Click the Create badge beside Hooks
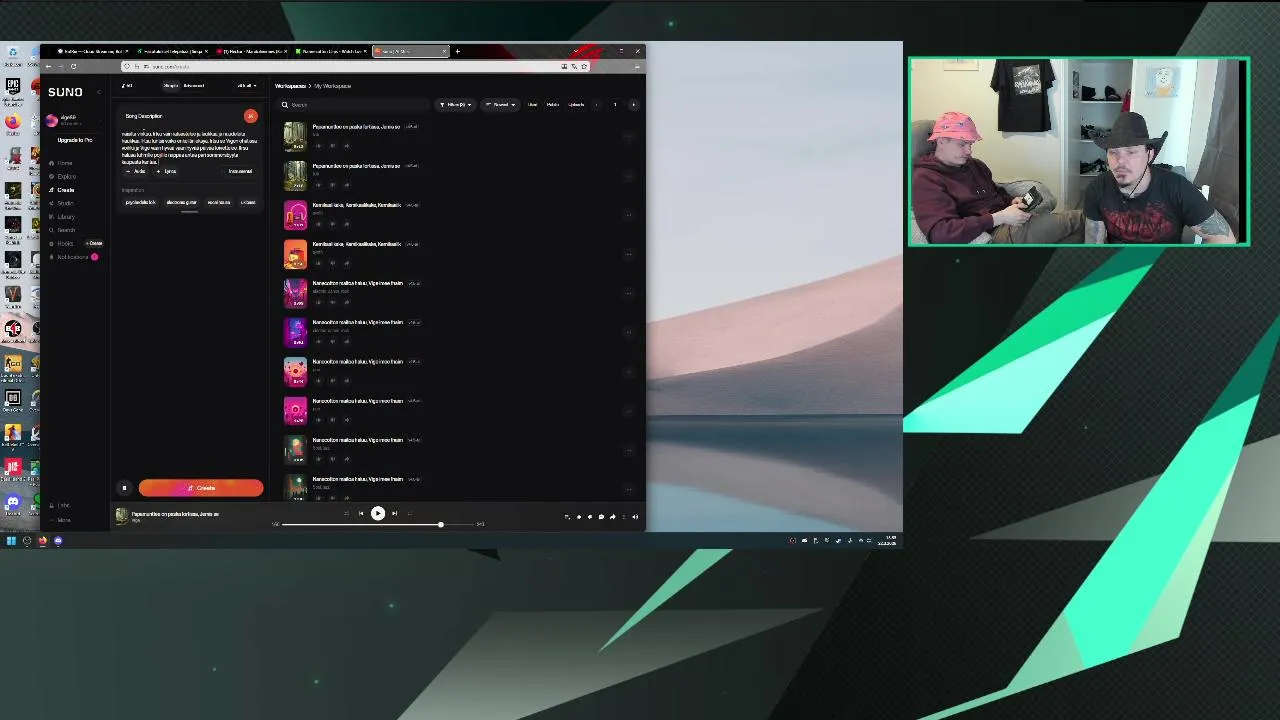Image resolution: width=1280 pixels, height=720 pixels. pyautogui.click(x=94, y=243)
